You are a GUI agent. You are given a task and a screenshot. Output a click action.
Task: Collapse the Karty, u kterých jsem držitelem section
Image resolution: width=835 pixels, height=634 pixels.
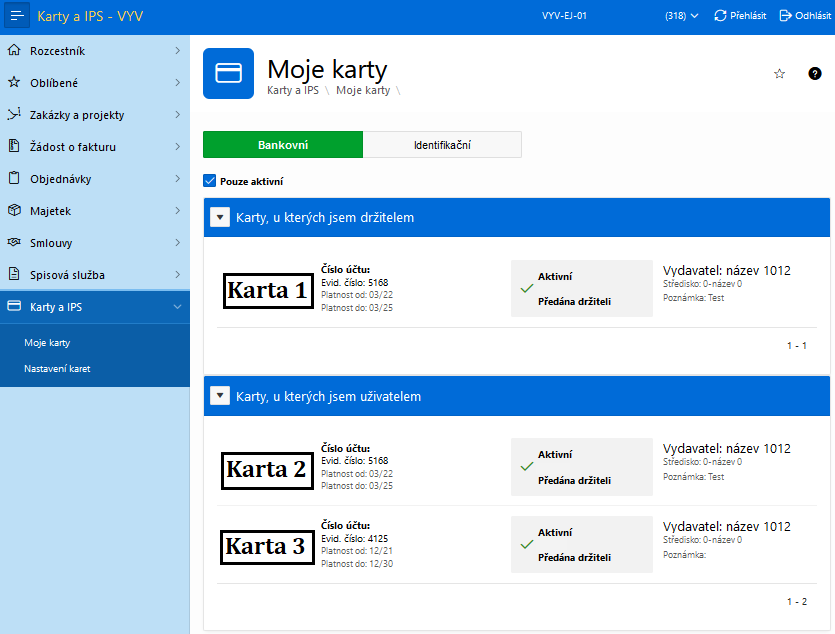220,217
